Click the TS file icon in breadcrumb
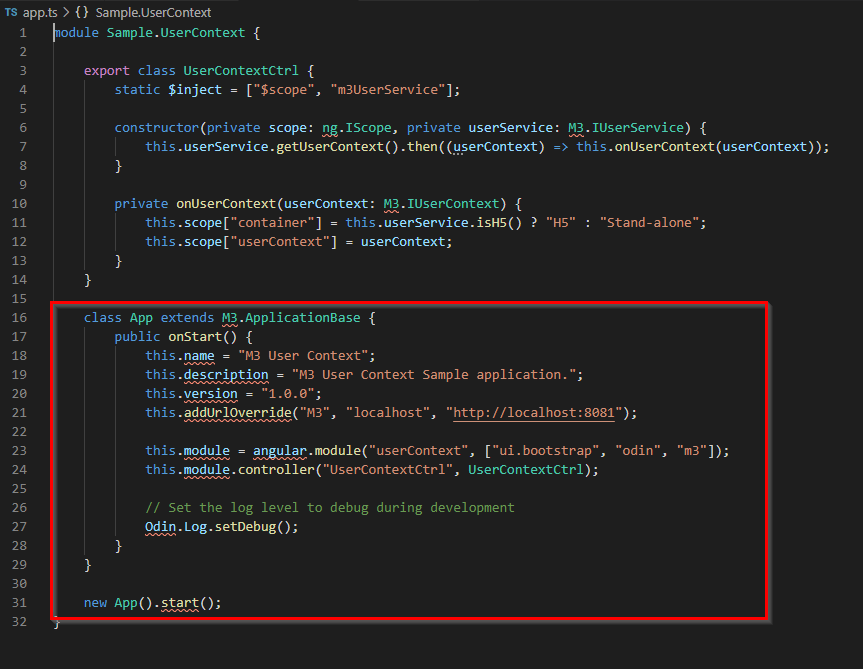Screen dimensions: 863x669 coord(11,12)
